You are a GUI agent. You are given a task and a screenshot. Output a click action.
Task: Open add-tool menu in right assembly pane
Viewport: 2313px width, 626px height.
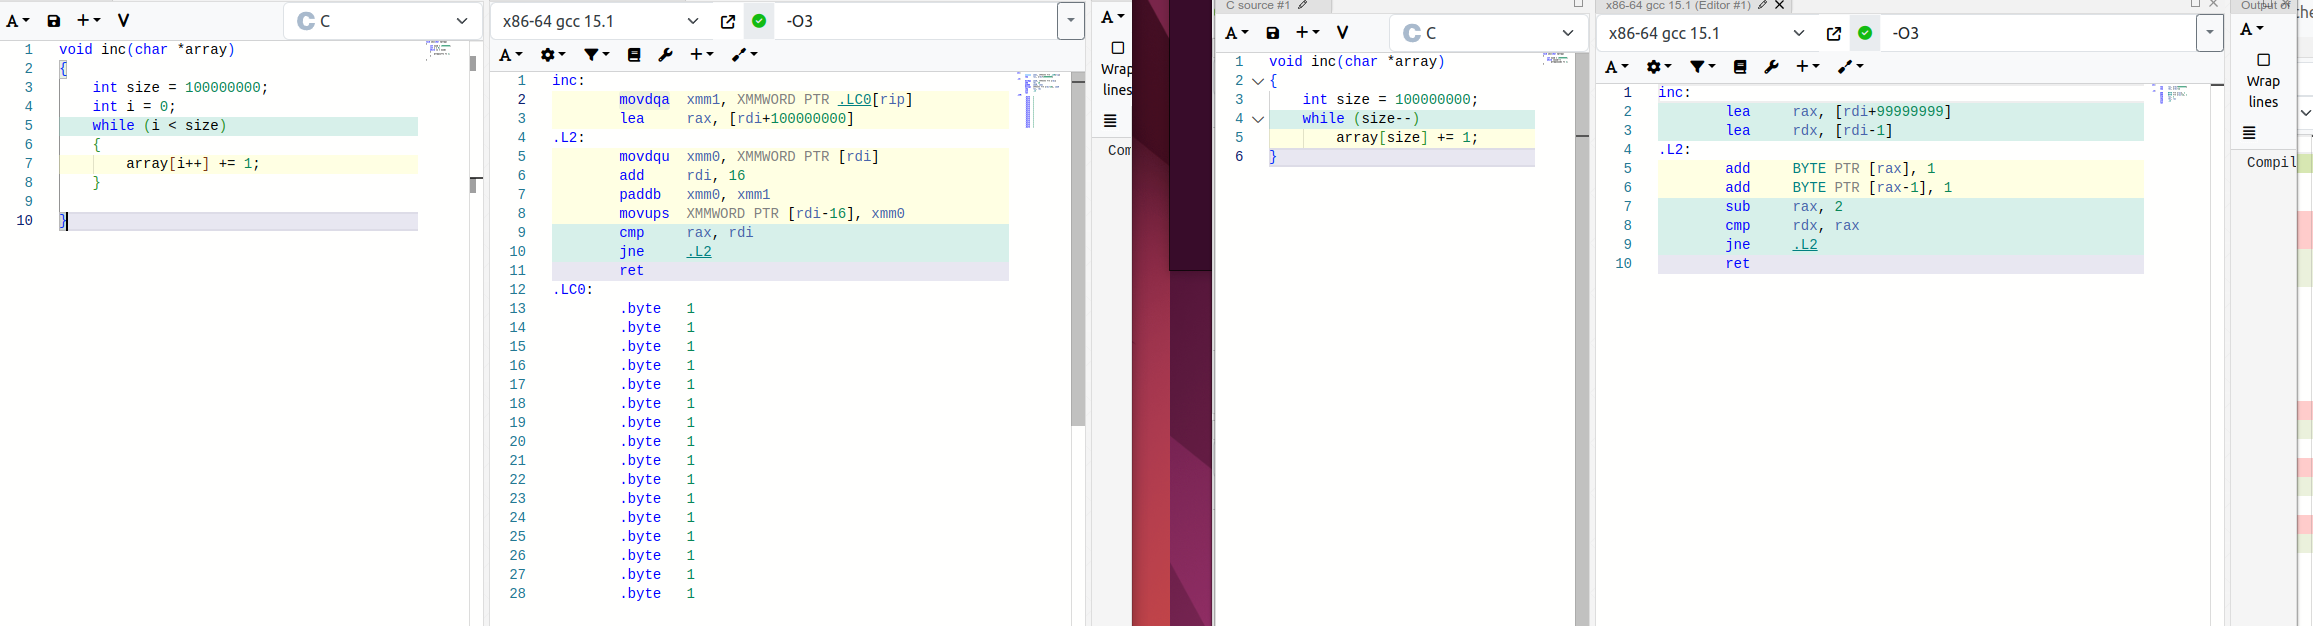coord(1851,67)
